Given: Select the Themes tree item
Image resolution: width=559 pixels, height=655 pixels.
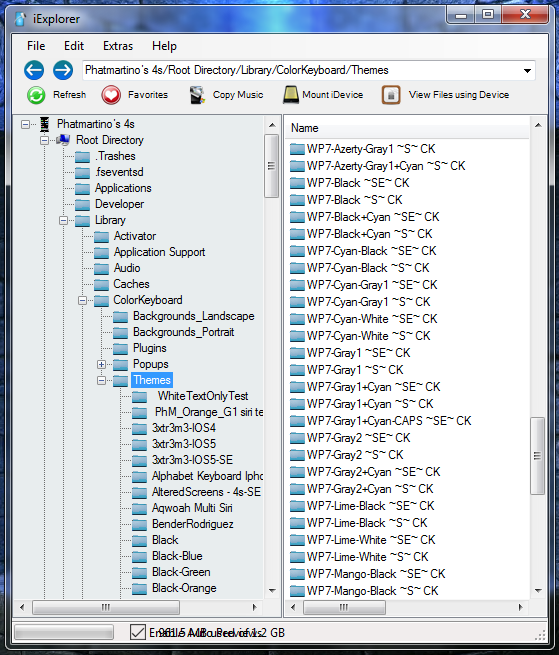Looking at the screenshot, I should point(152,380).
